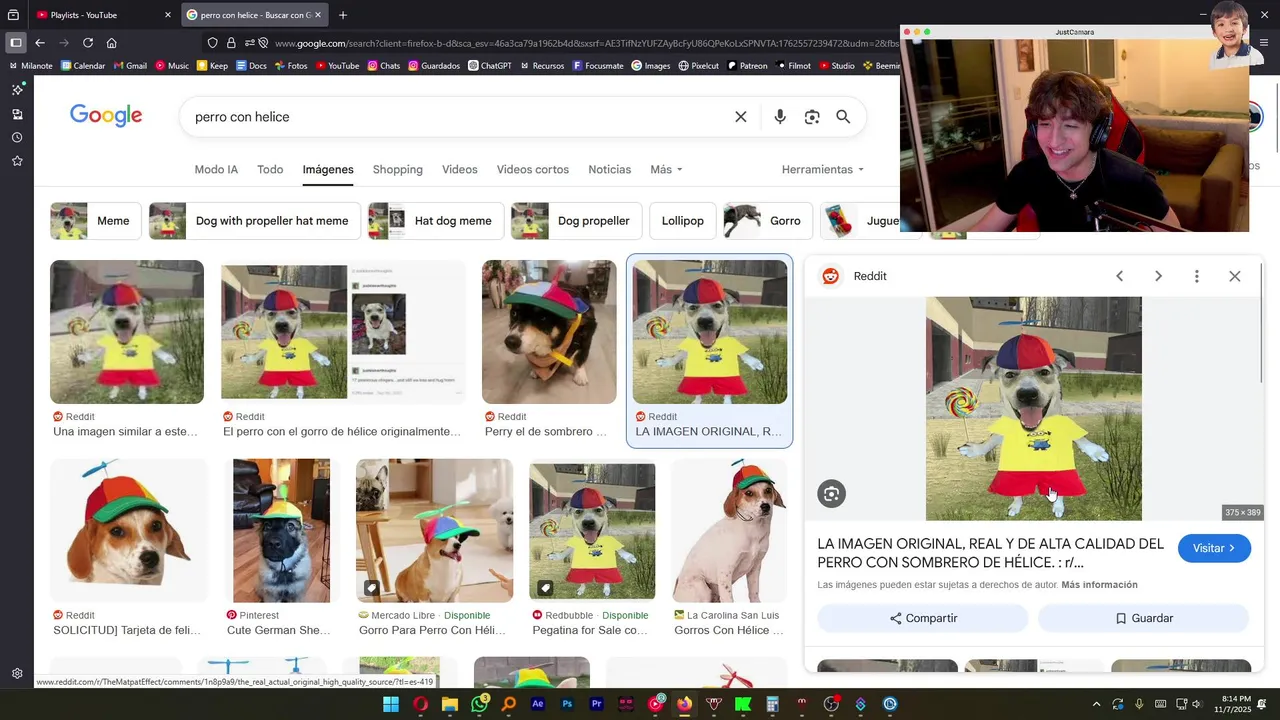Image resolution: width=1280 pixels, height=720 pixels.
Task: Filter by the Gorro chip
Action: pyautogui.click(x=767, y=221)
